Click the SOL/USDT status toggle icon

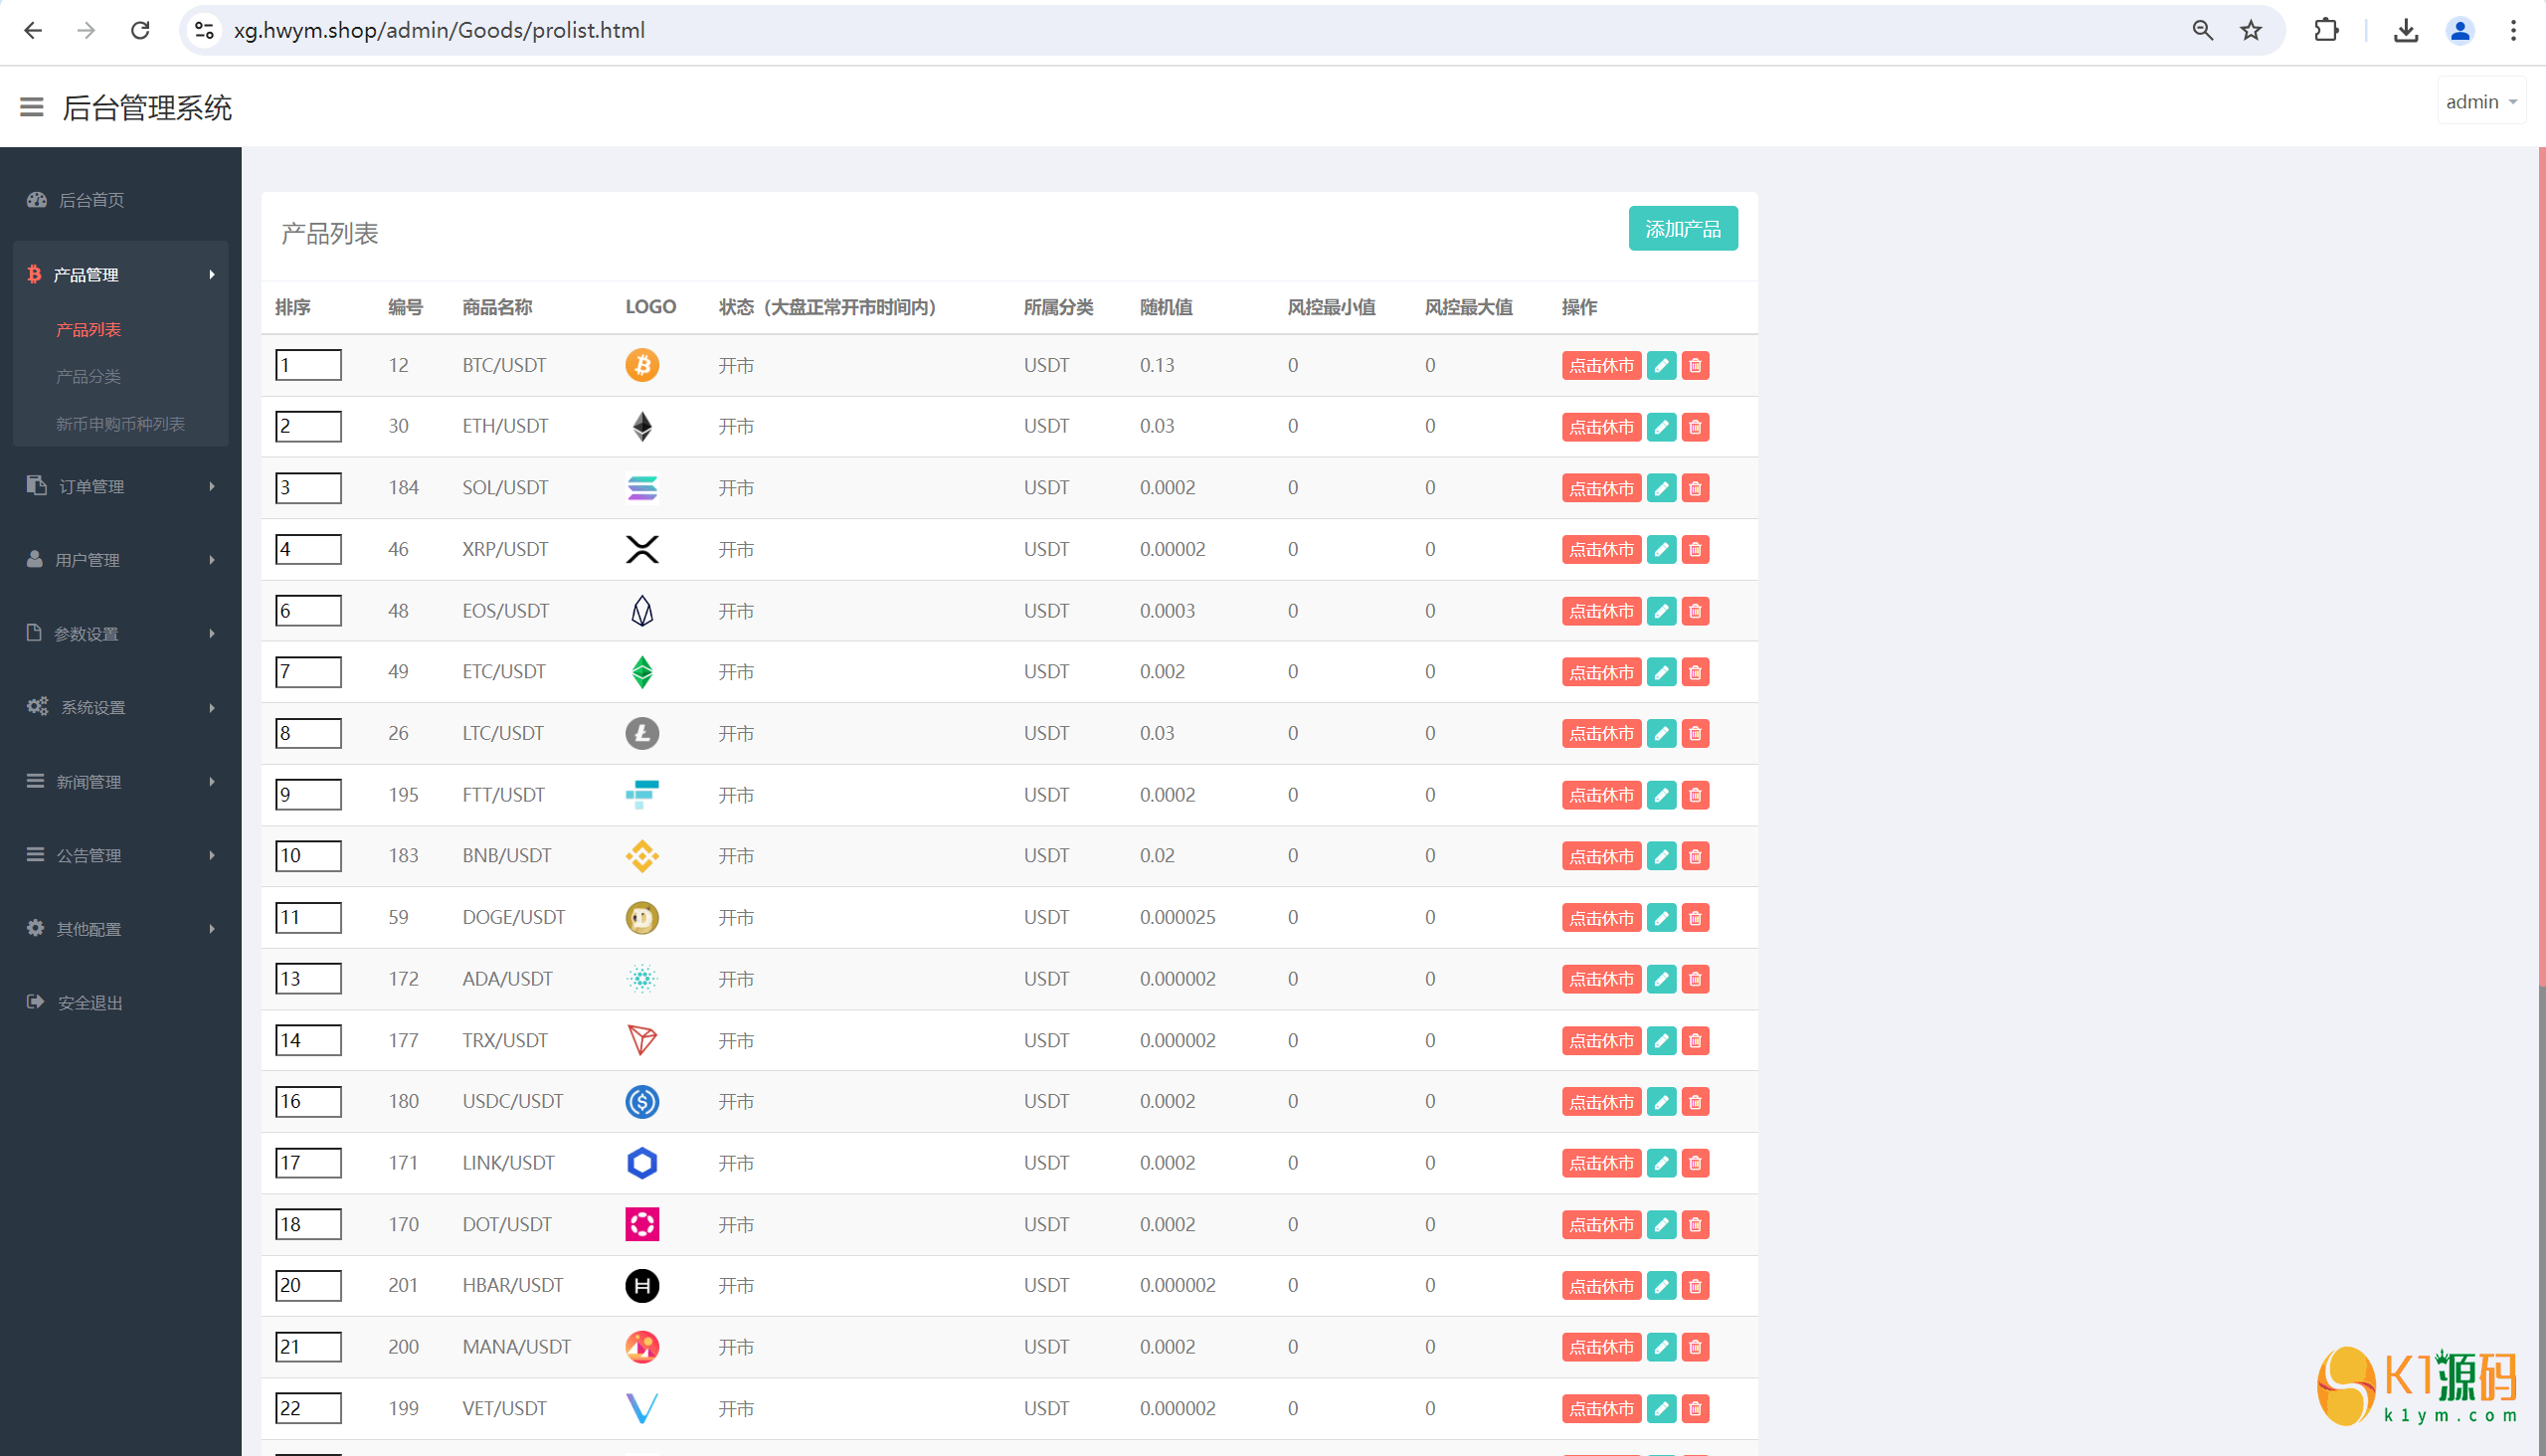coord(1598,487)
